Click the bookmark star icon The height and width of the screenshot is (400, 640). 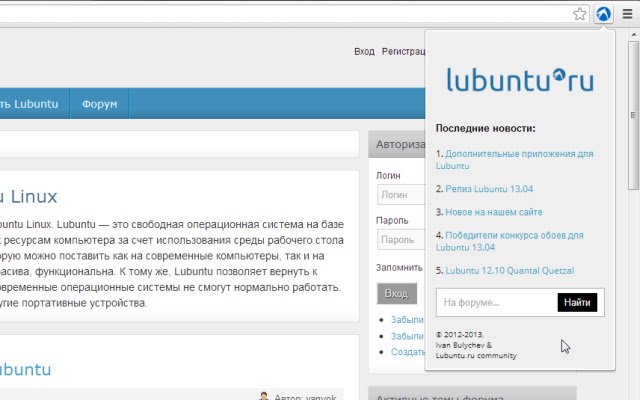pos(579,14)
